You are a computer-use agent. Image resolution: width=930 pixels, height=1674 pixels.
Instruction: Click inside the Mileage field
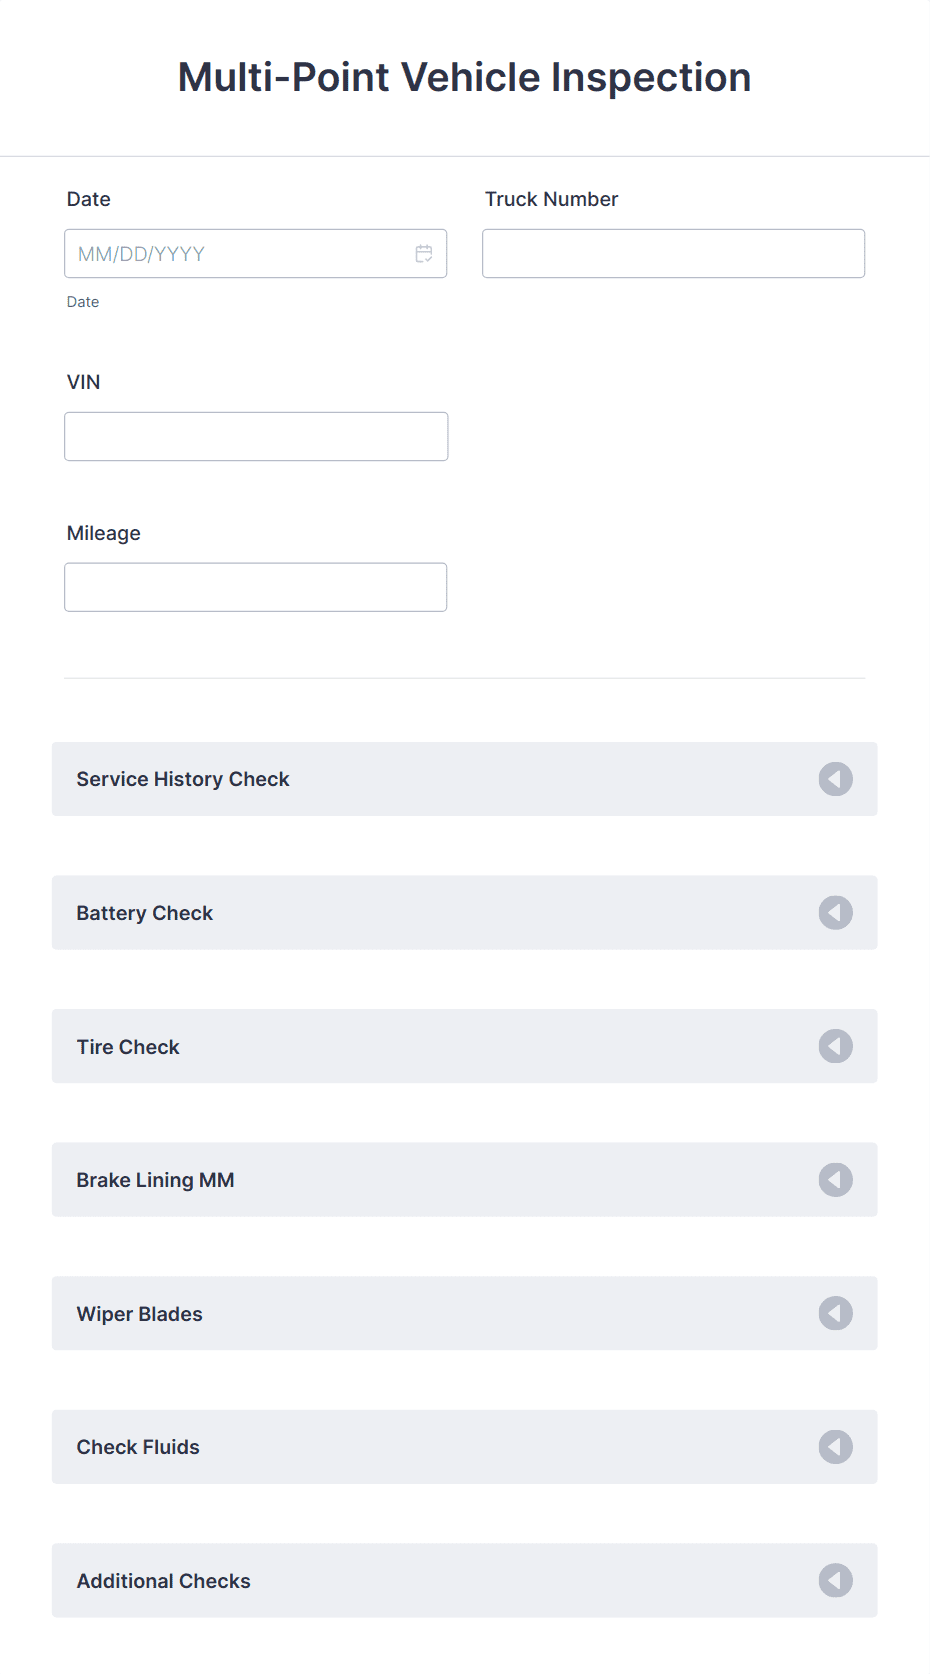click(255, 587)
